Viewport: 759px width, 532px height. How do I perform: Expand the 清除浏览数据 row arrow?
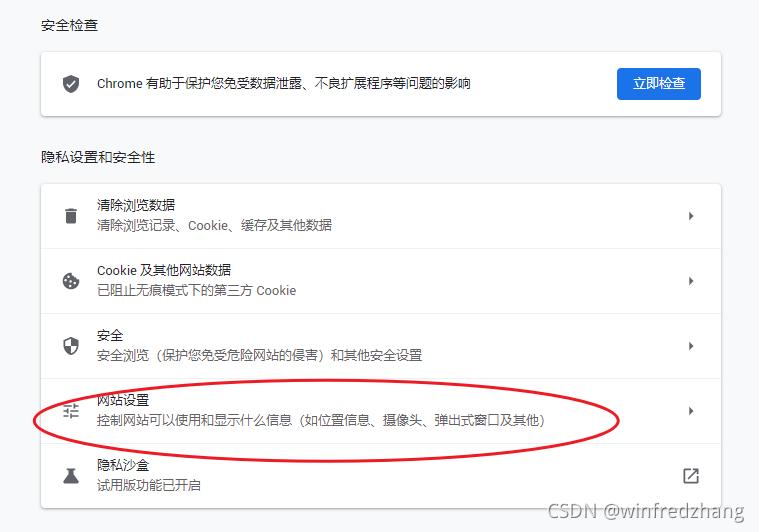tap(691, 216)
